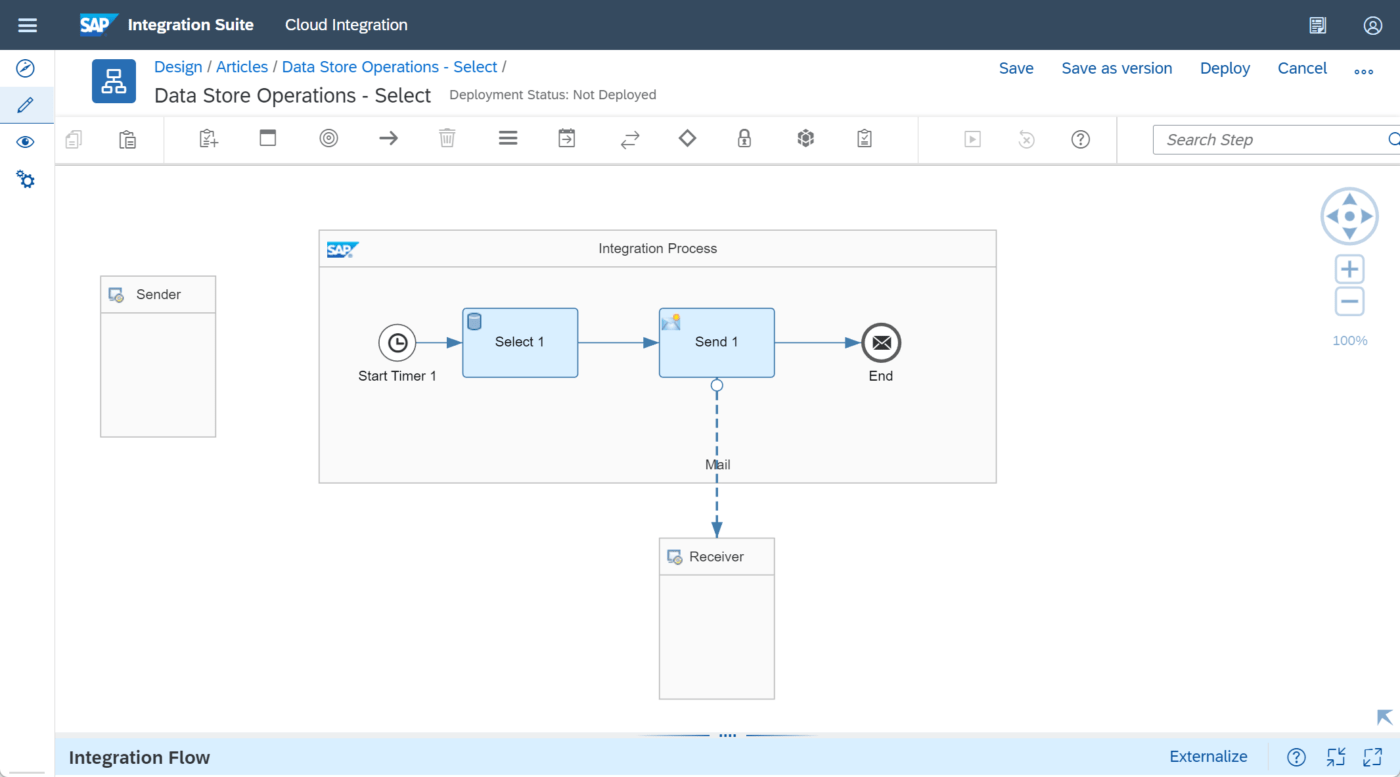Open the Design pencil icon in sidebar

26,105
